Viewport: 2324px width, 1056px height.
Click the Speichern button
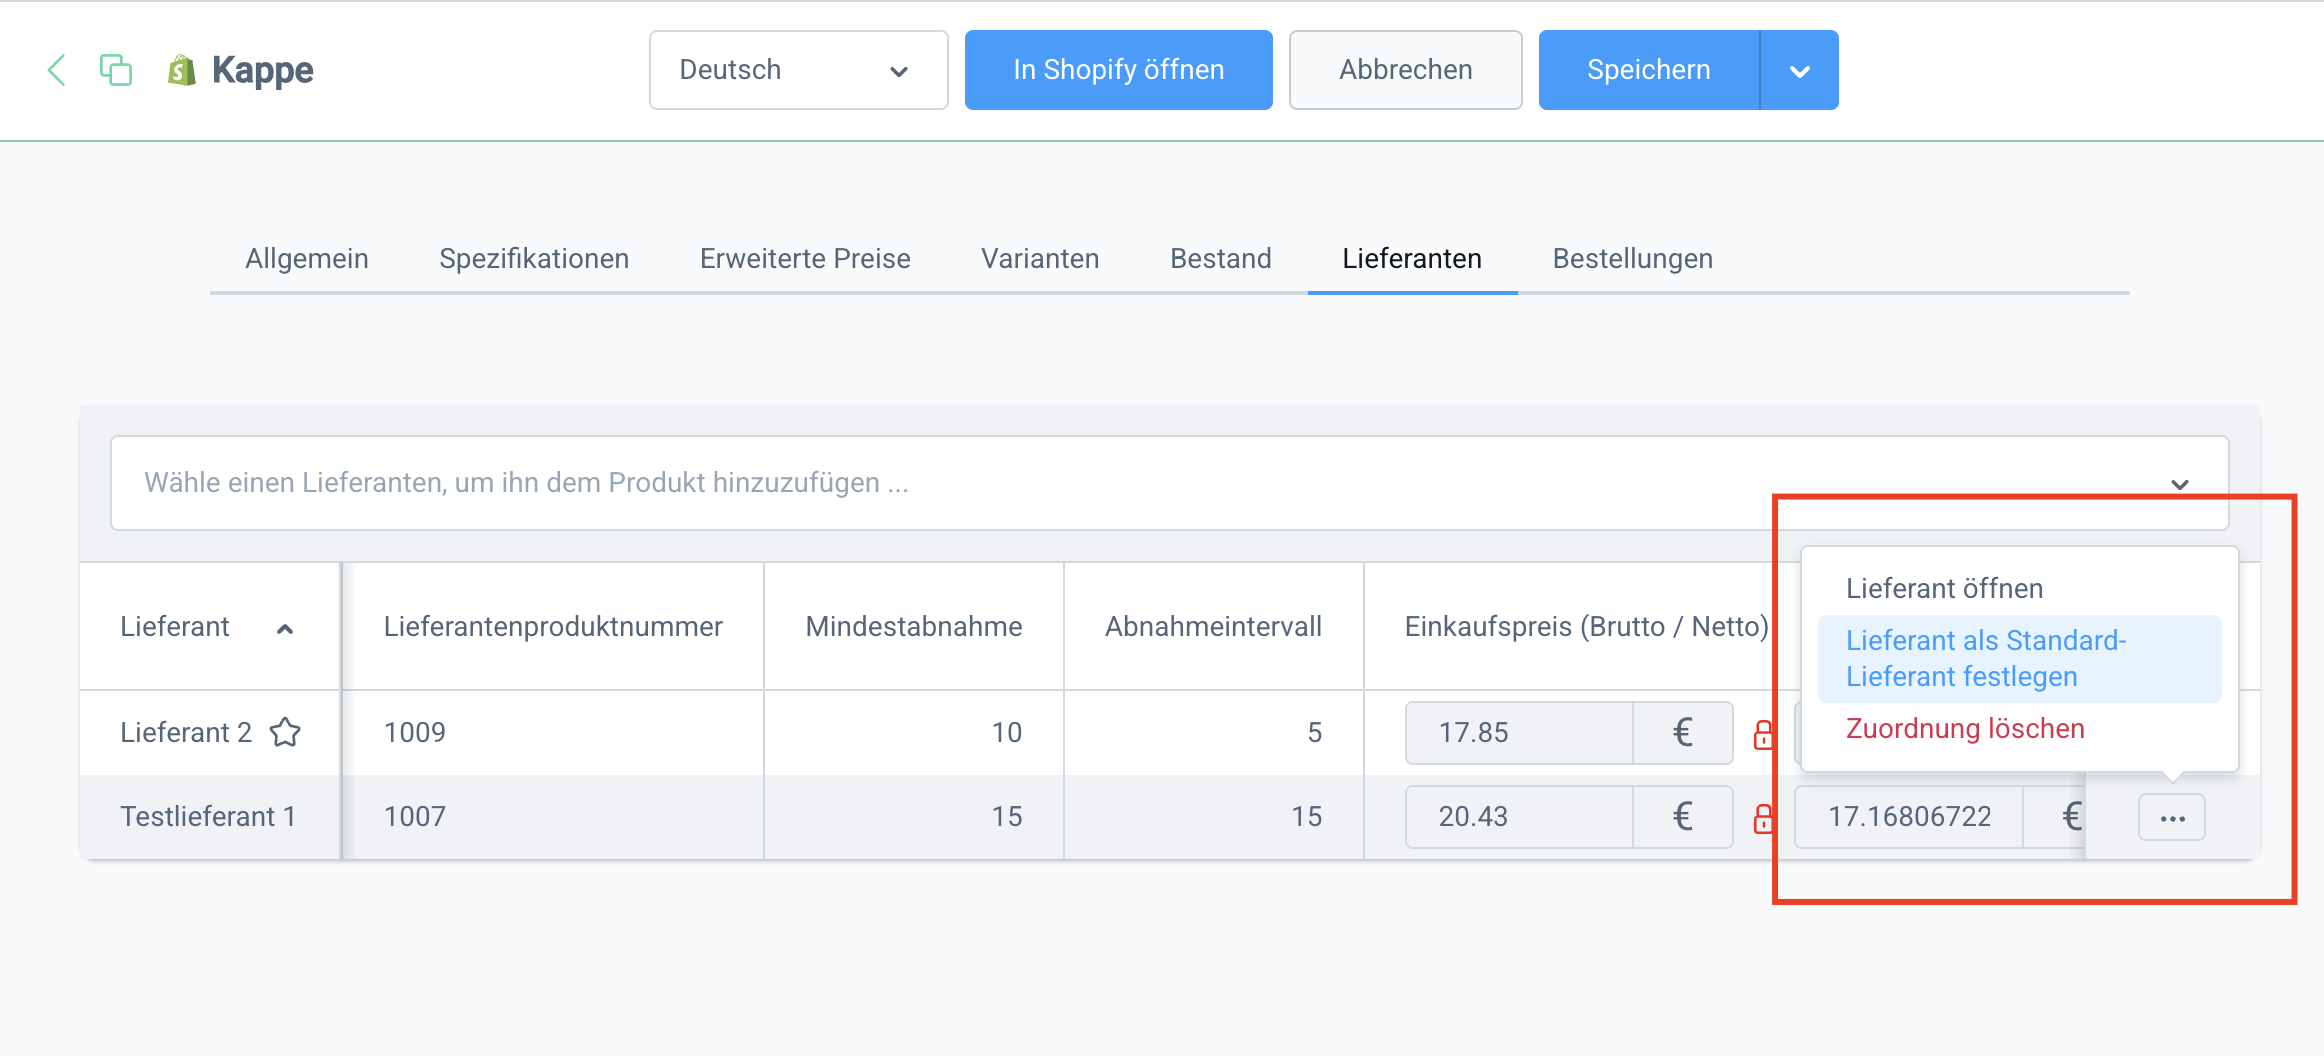tap(1648, 70)
